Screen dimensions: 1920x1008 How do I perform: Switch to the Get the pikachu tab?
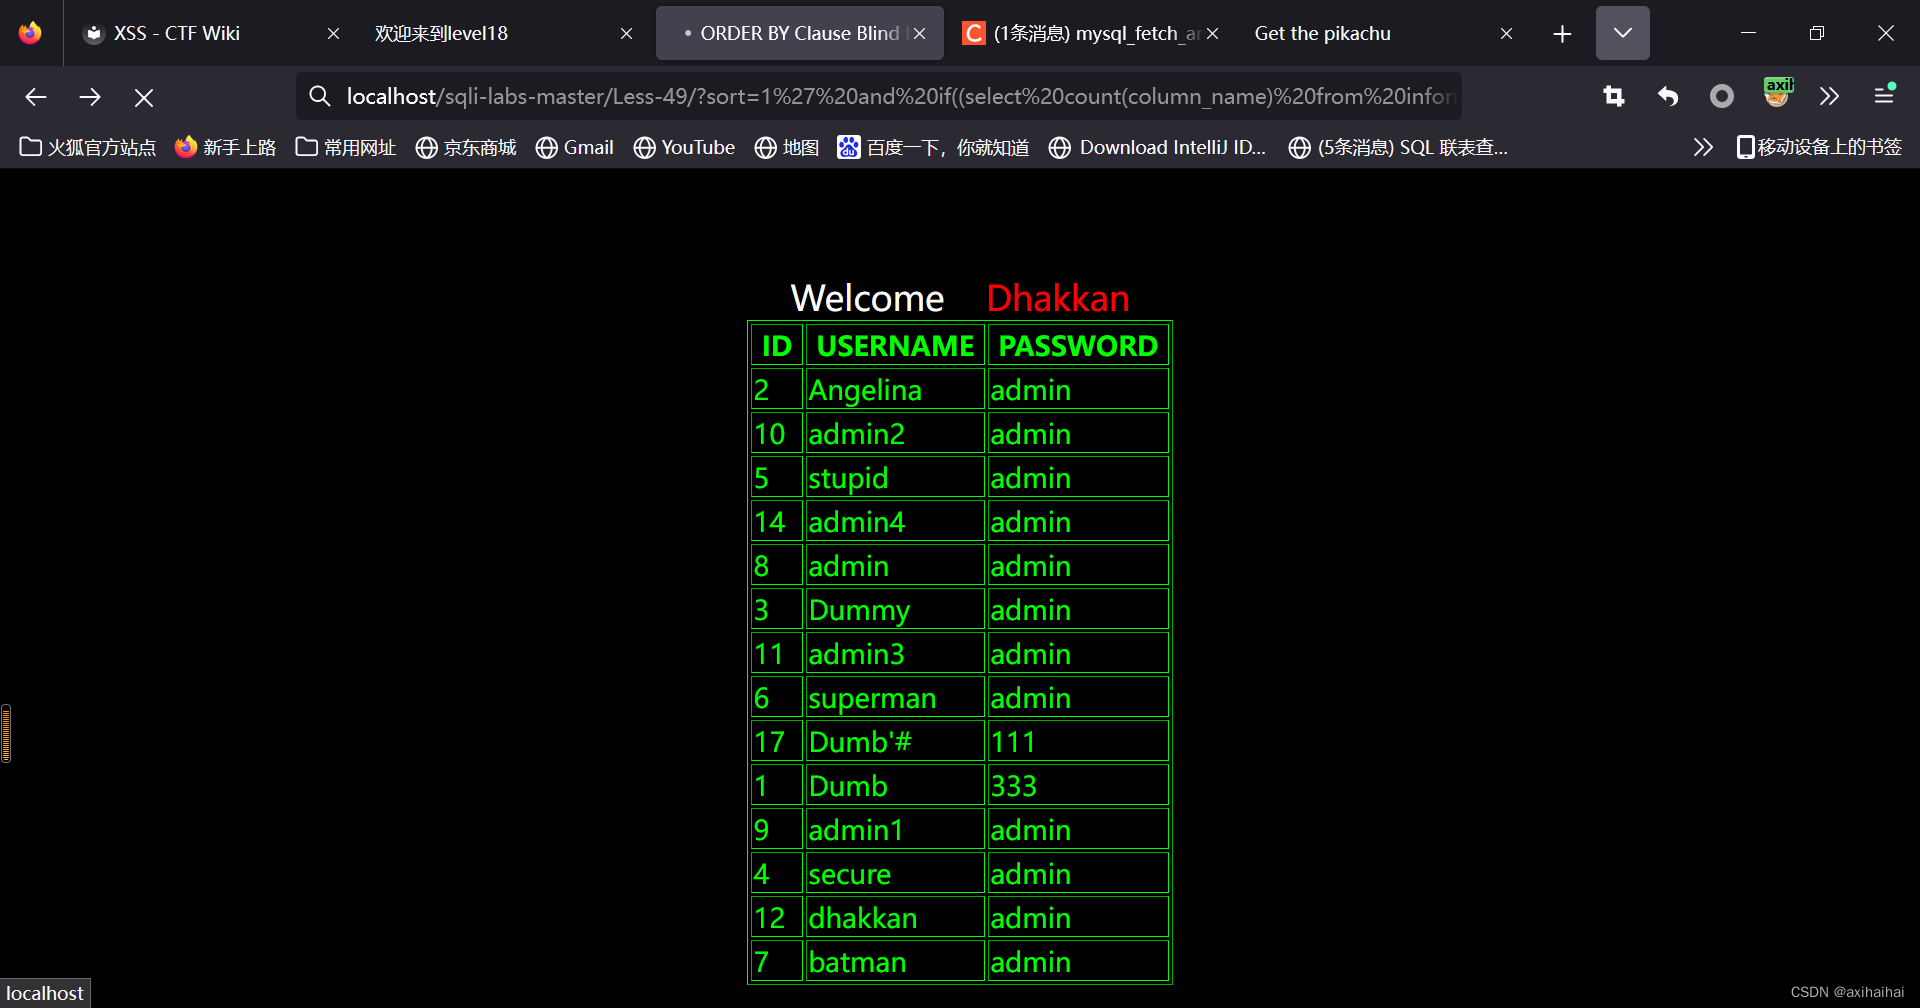(x=1322, y=32)
